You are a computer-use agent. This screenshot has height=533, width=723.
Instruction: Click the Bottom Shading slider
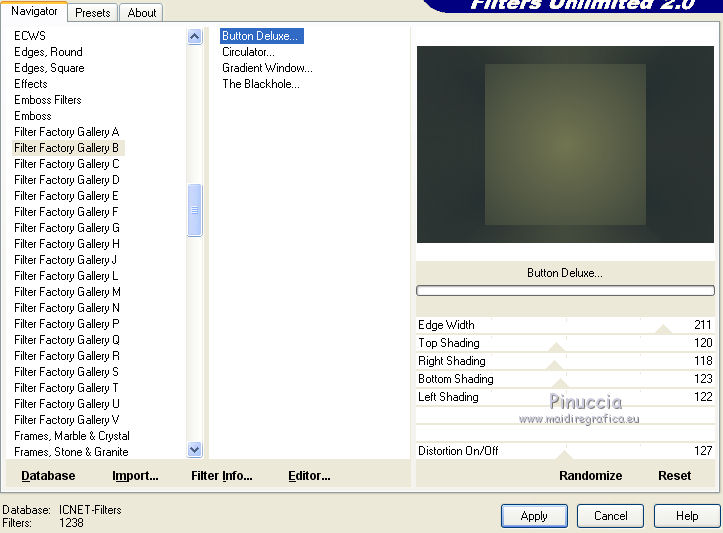[565, 379]
